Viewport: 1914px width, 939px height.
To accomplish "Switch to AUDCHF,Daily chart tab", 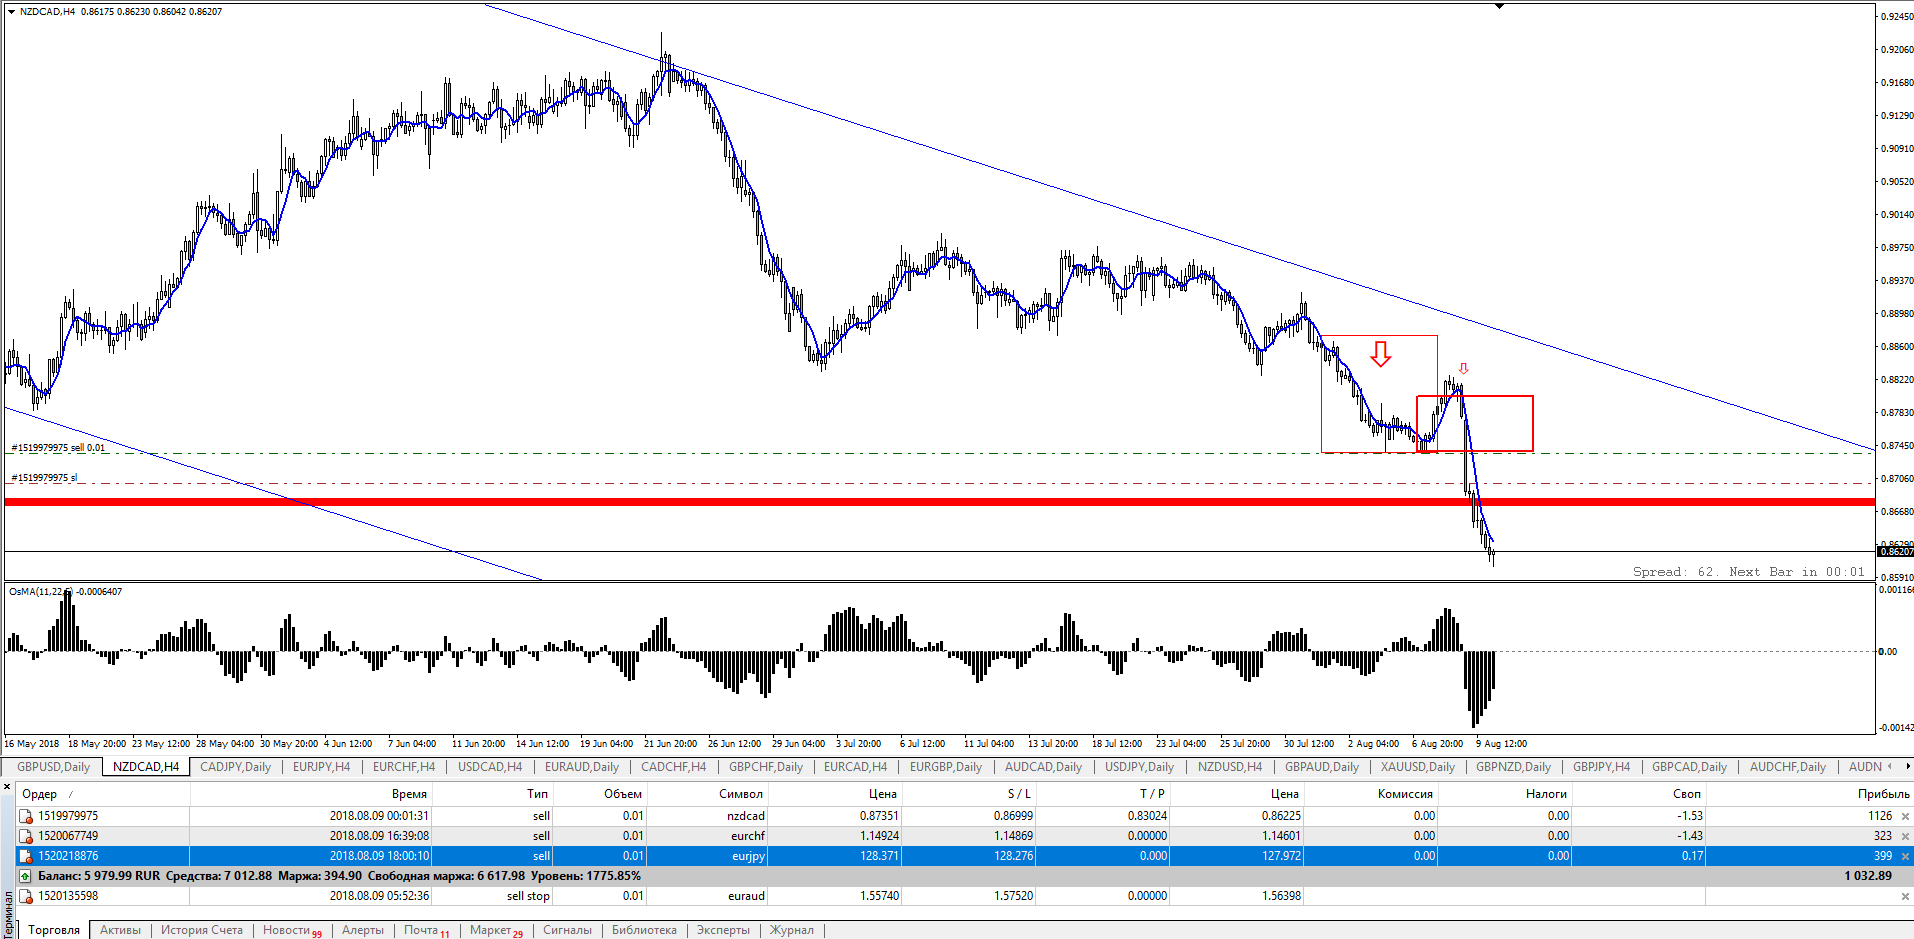I will [x=1787, y=767].
